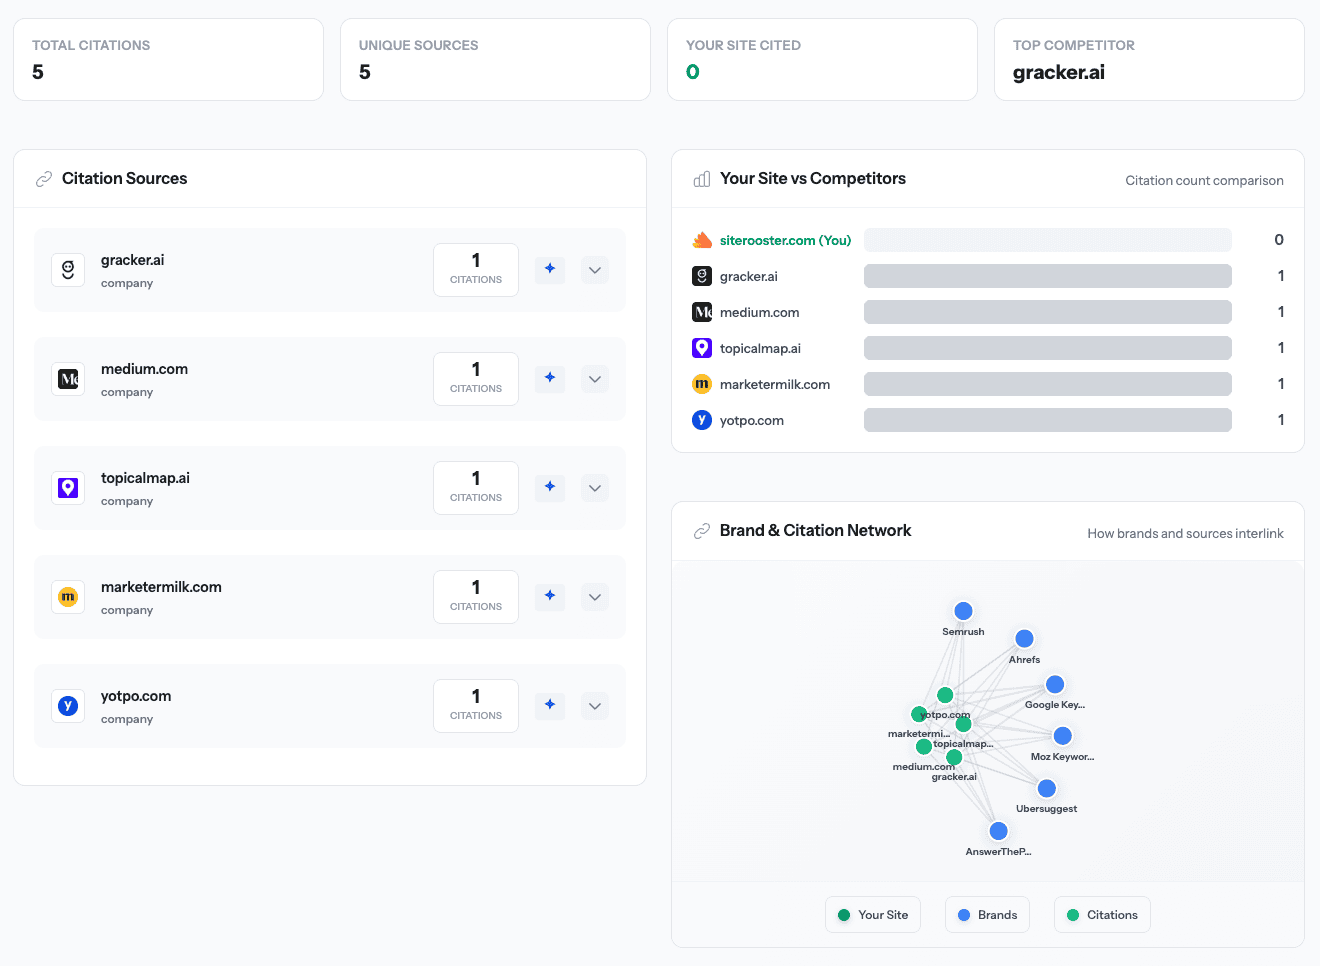Click the sparkle button on the topicalmap.ai row
Screen dimensions: 1320x966
tap(550, 487)
